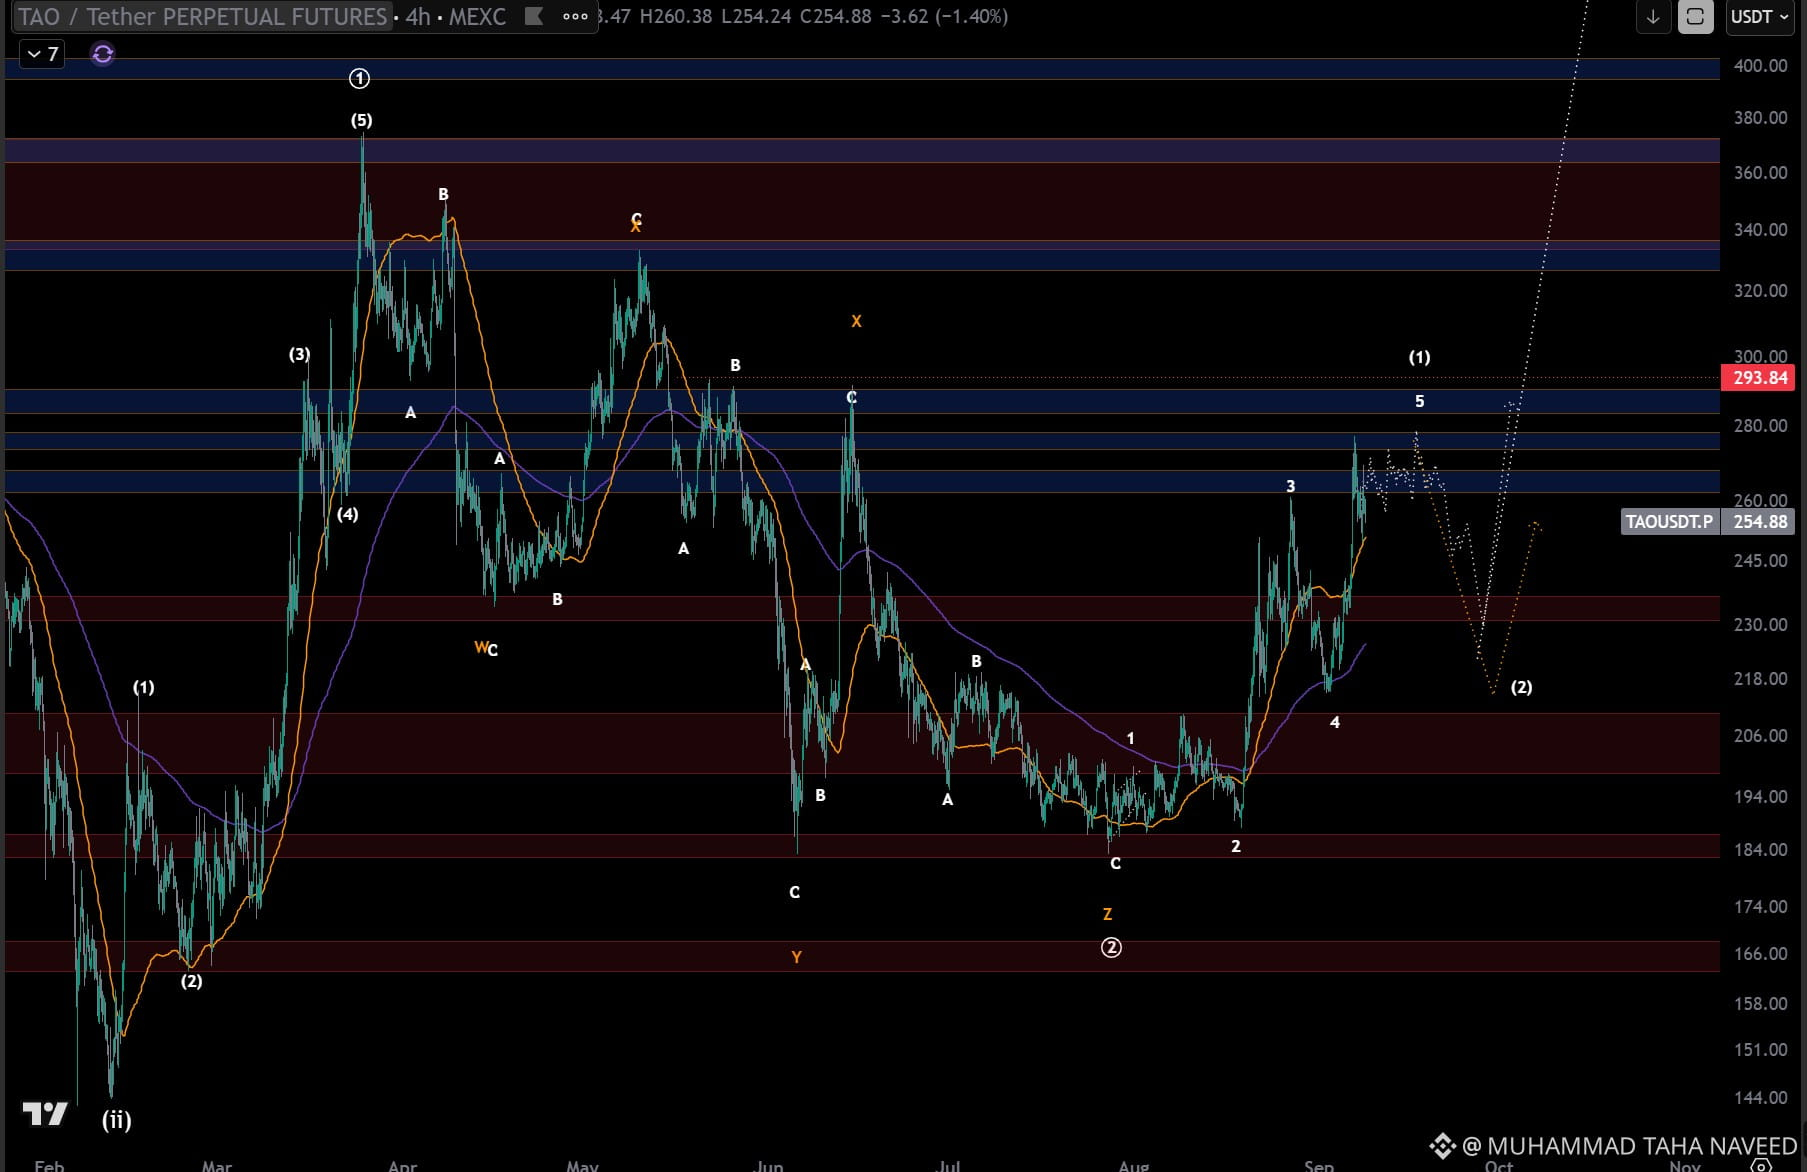Select the dark blue horizontal zone near 400.00
1807x1172 pixels.
[x=862, y=68]
